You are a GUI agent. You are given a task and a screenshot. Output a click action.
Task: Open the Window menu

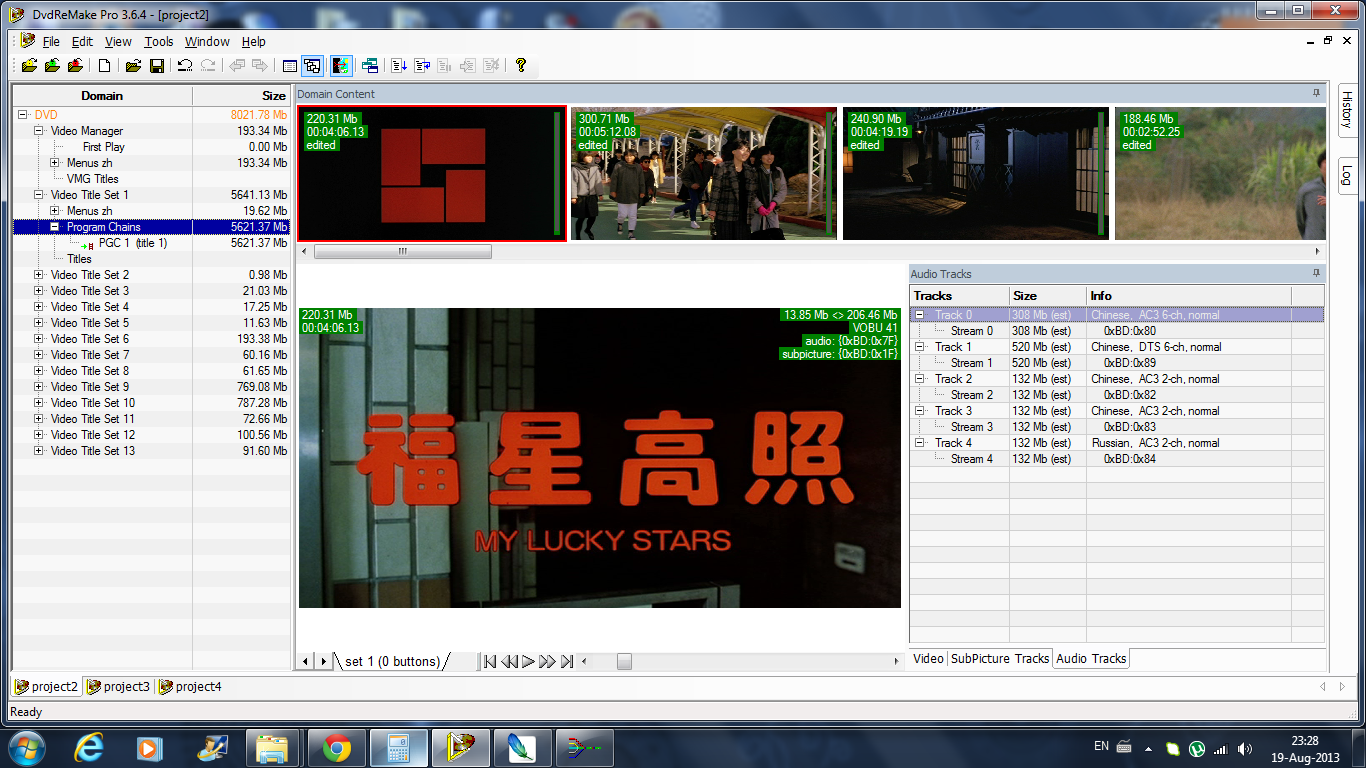pos(207,42)
